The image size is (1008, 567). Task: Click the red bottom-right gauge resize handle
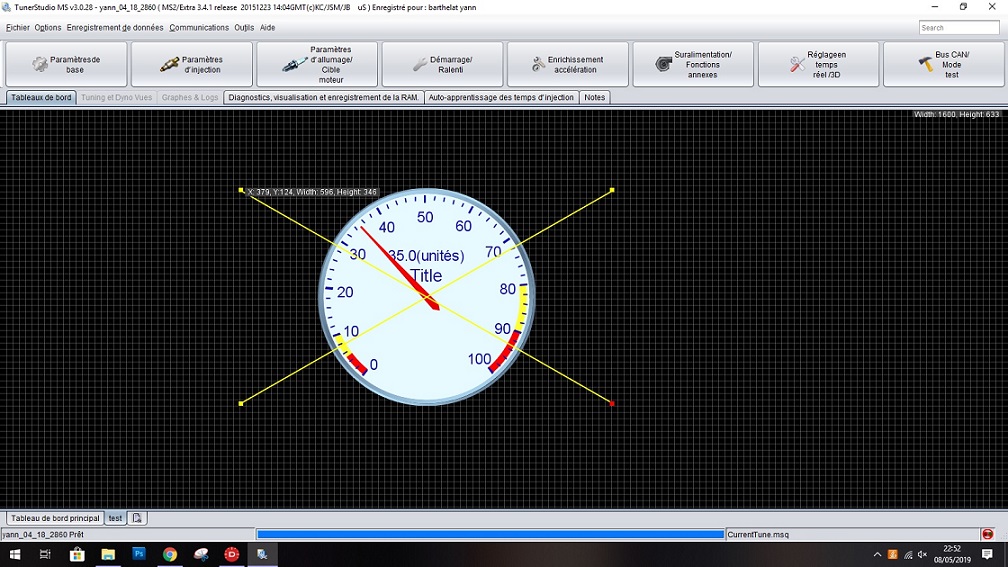[x=612, y=404]
